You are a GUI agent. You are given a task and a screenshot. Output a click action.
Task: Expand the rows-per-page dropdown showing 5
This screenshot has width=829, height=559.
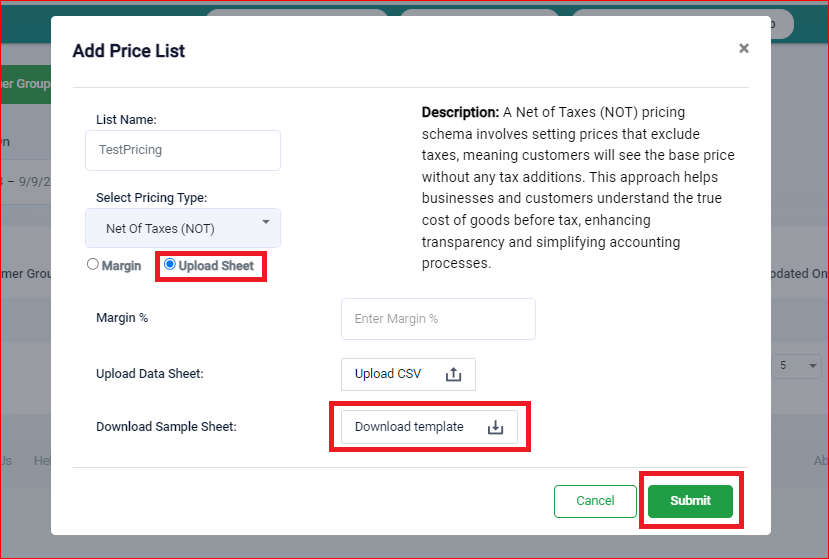click(x=797, y=365)
